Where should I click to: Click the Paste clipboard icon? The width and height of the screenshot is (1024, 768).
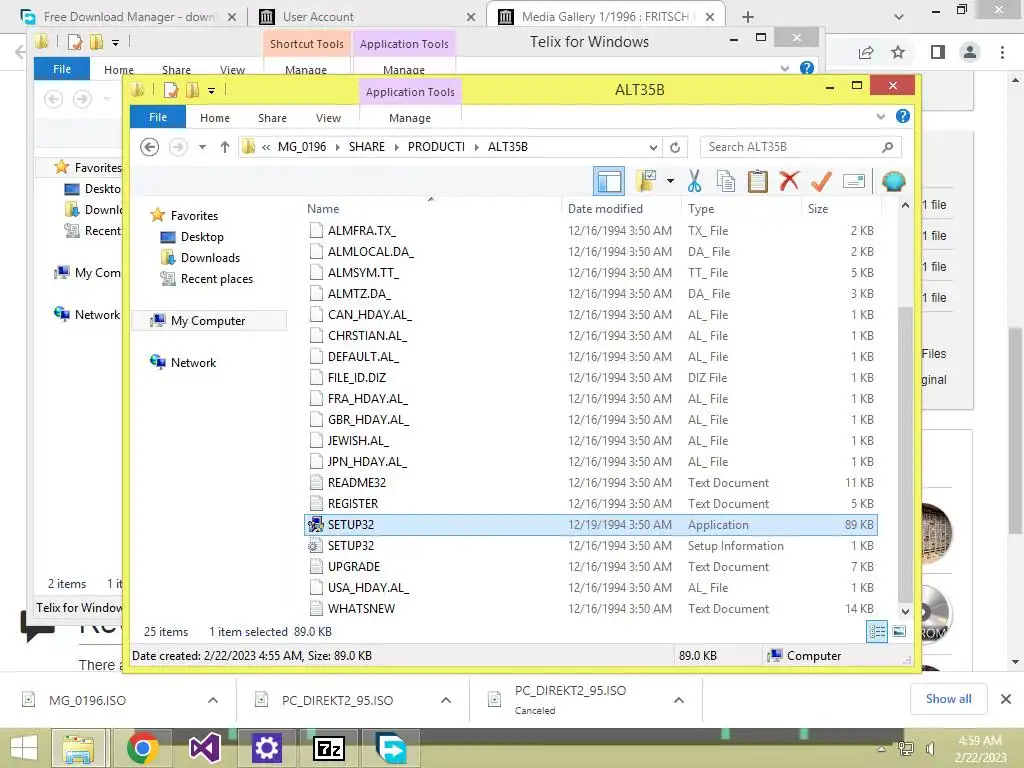758,181
